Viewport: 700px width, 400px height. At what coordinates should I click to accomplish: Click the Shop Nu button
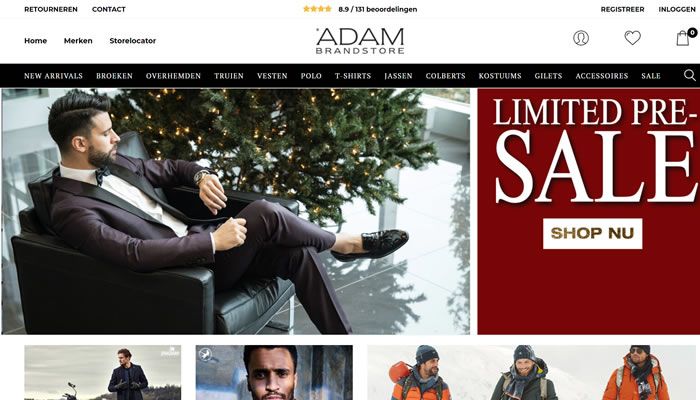pos(592,233)
